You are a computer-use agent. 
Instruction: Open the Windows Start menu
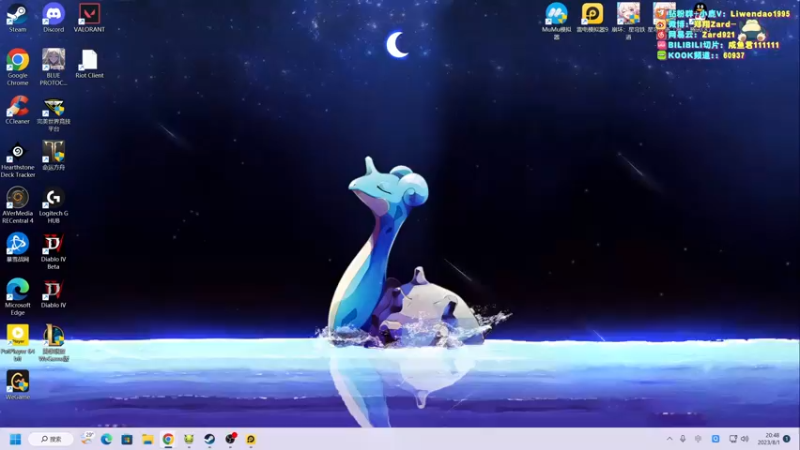point(15,439)
